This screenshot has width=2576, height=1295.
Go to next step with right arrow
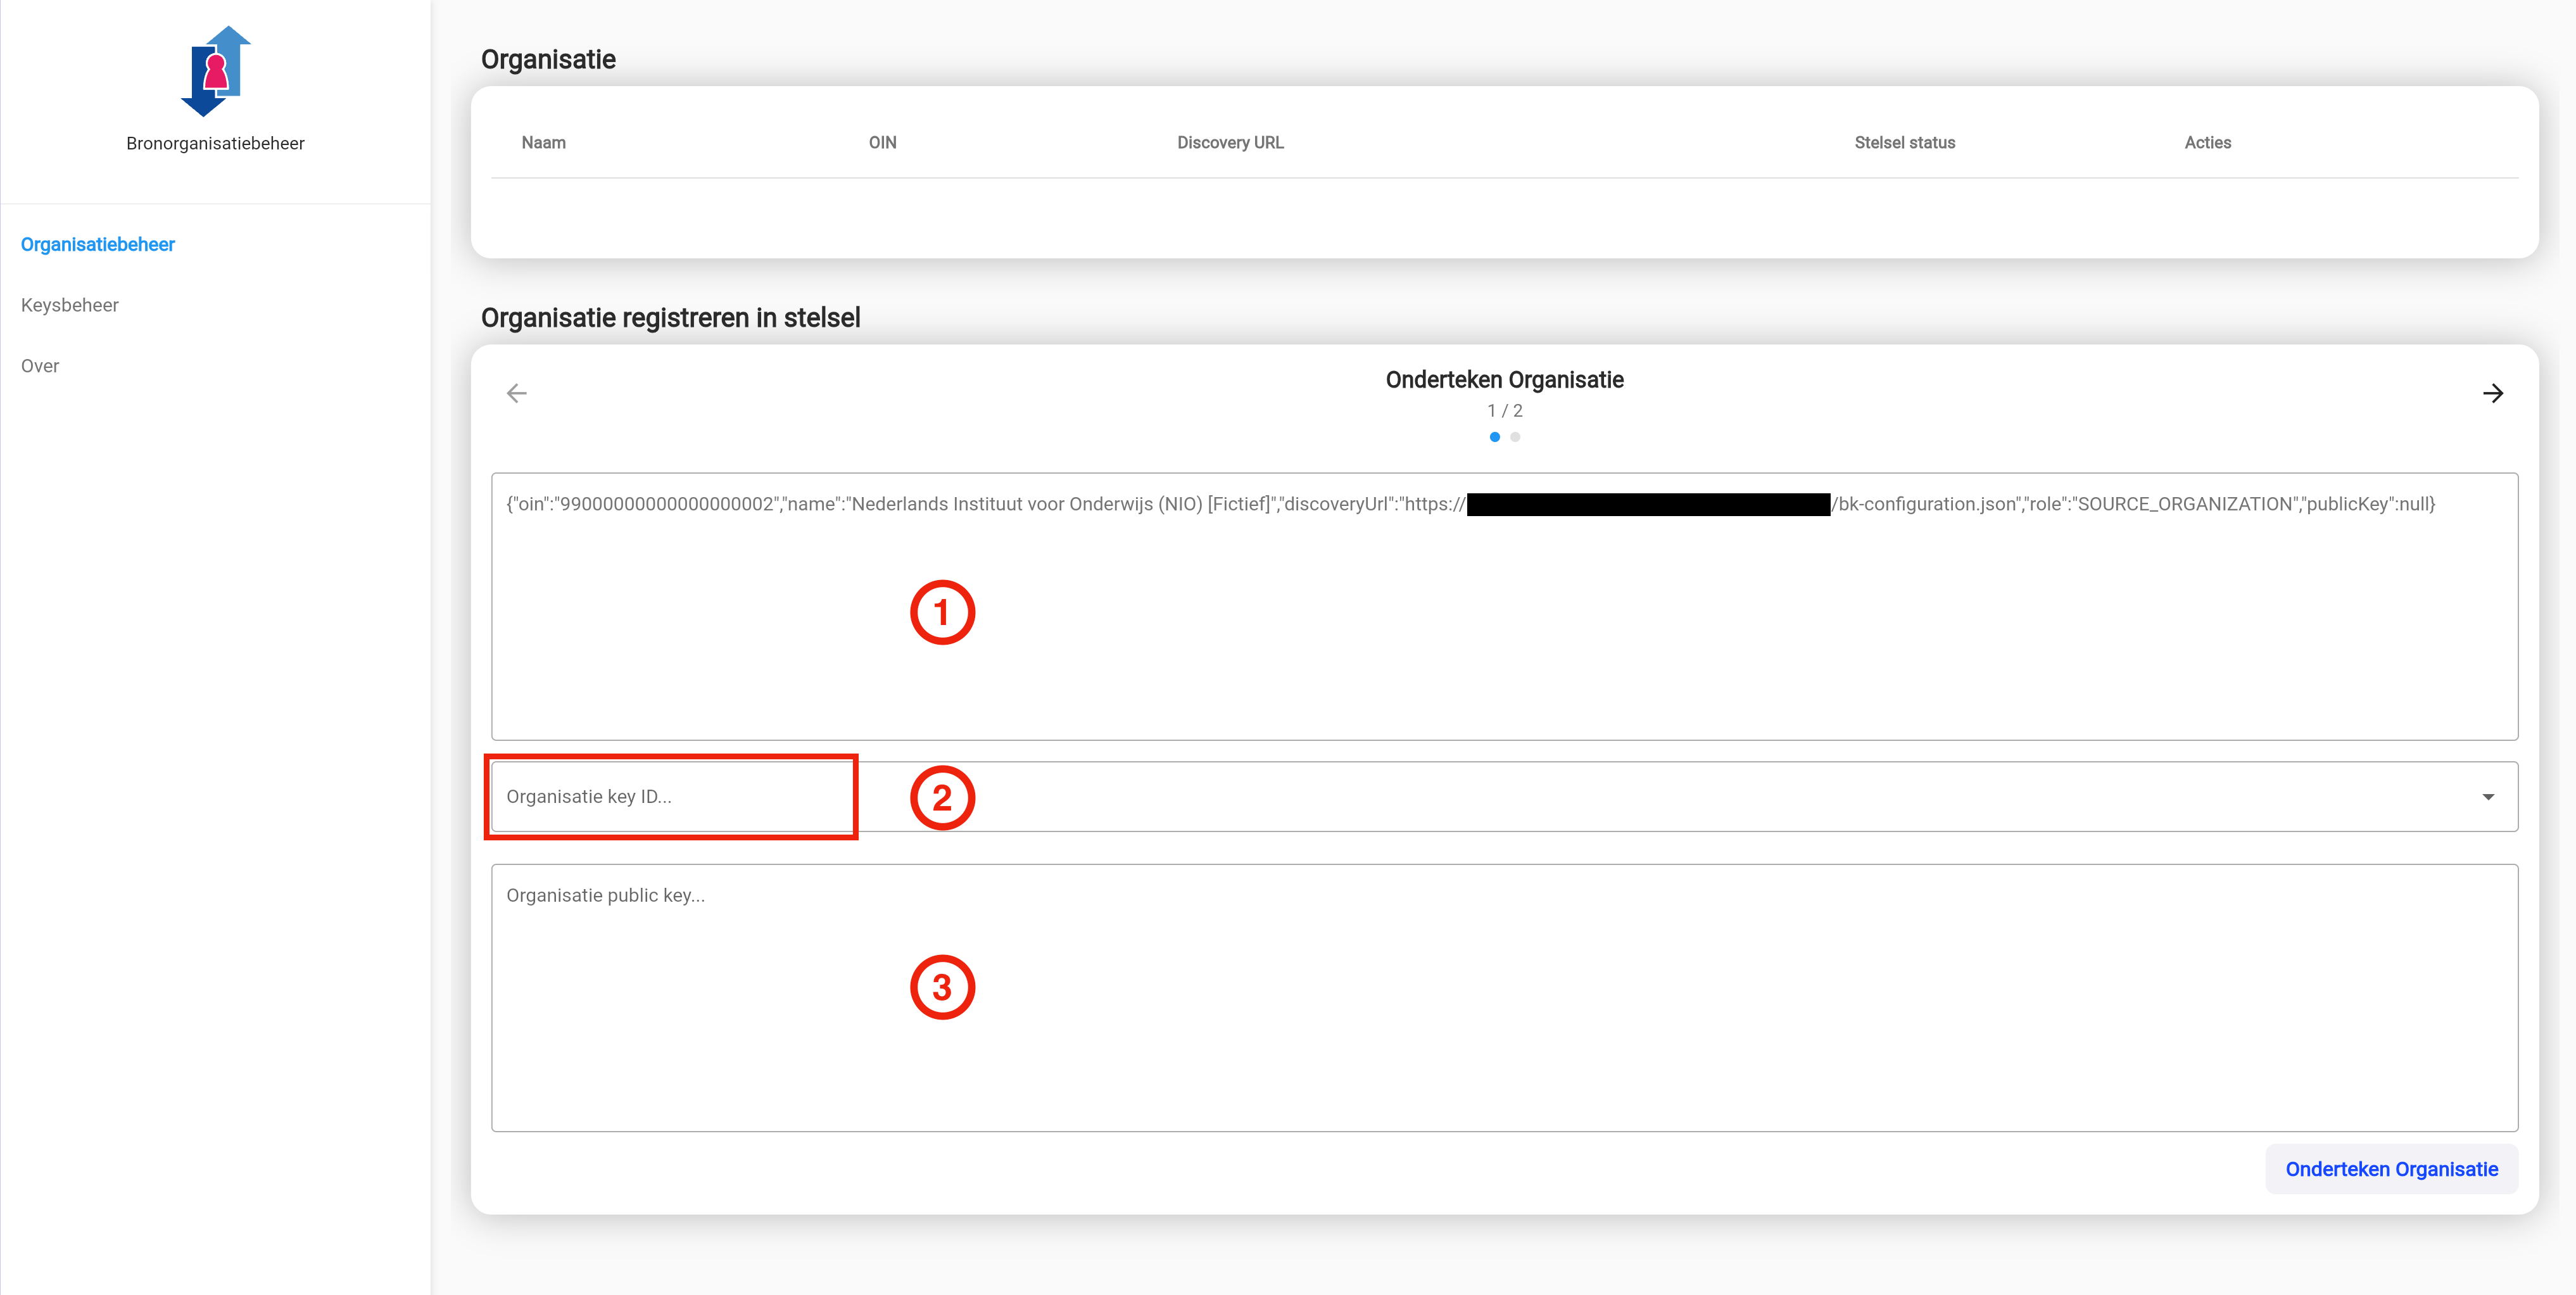(x=2492, y=394)
